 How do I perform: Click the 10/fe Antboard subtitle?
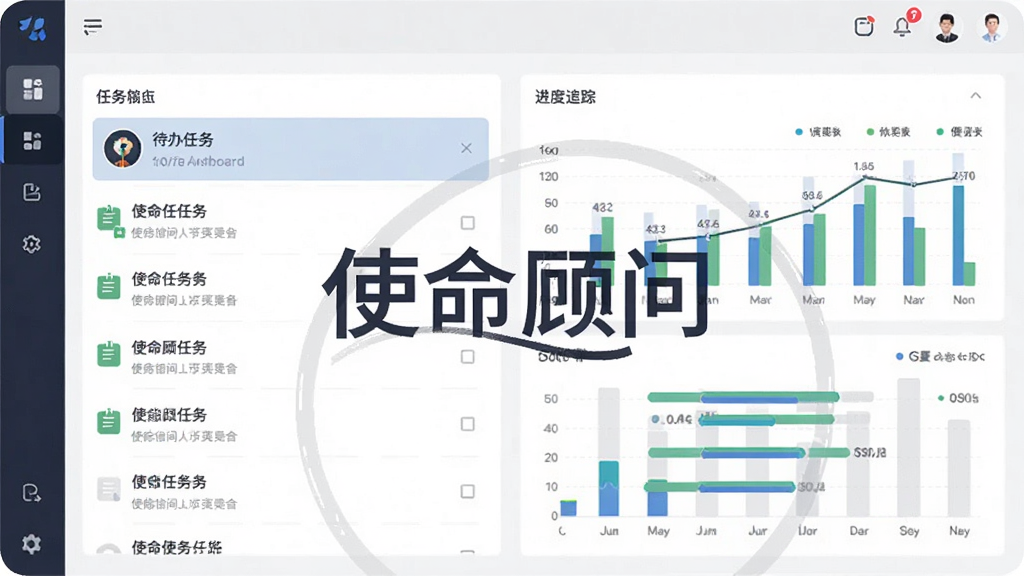198,161
